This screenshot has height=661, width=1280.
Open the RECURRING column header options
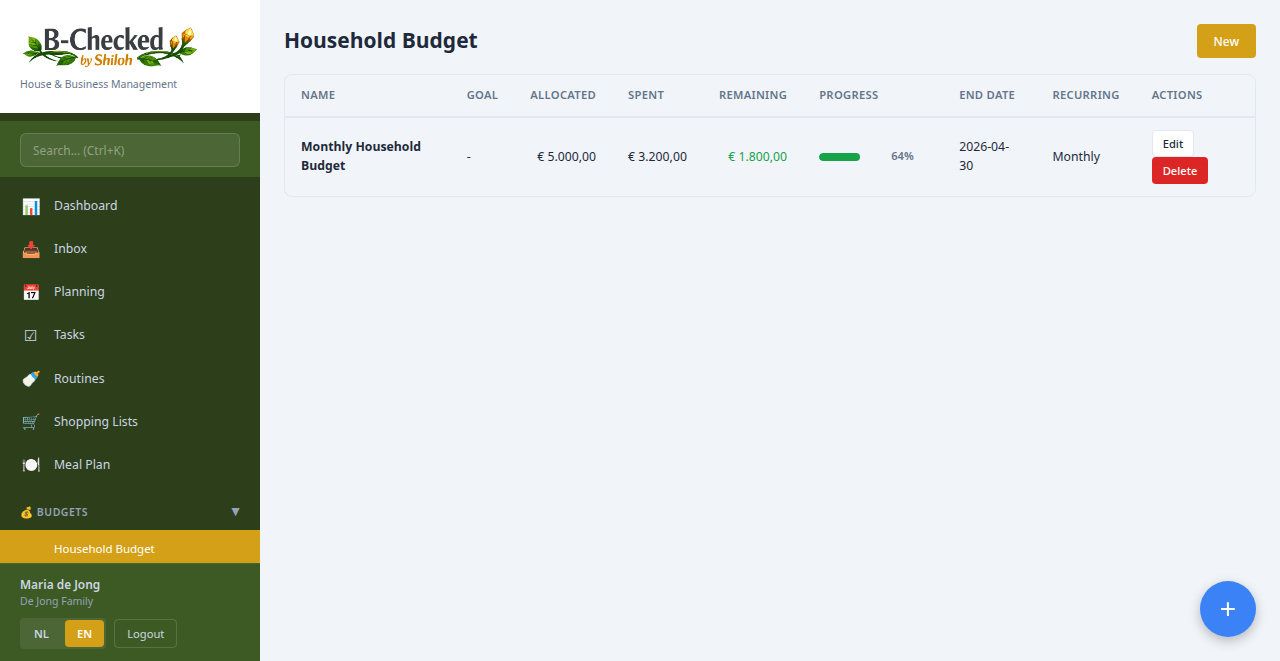[x=1085, y=95]
